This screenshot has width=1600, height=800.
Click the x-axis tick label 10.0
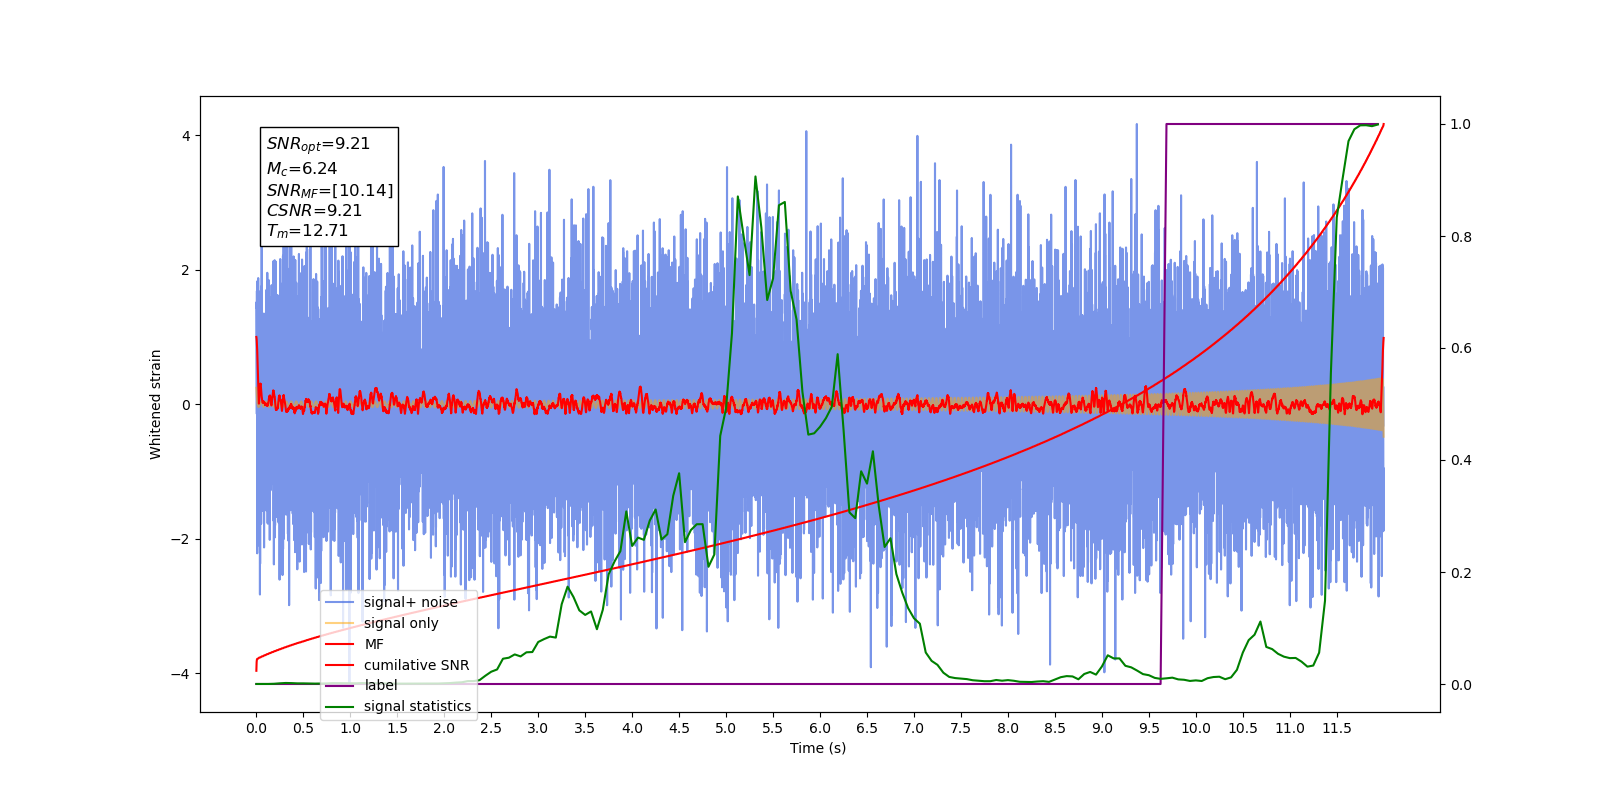1196,728
